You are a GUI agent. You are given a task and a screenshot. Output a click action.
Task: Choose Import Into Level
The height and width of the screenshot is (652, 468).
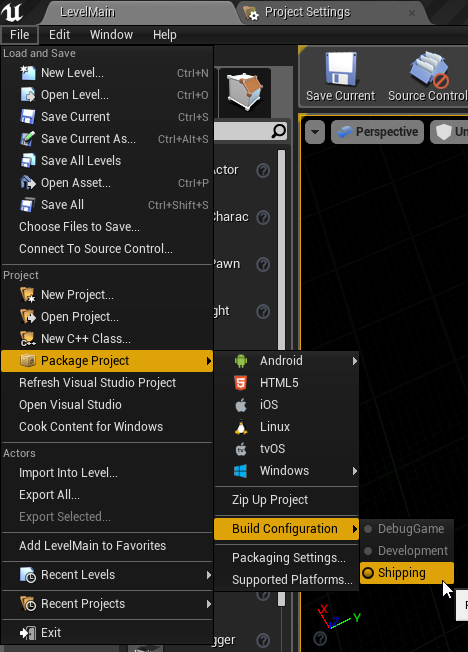(107, 473)
